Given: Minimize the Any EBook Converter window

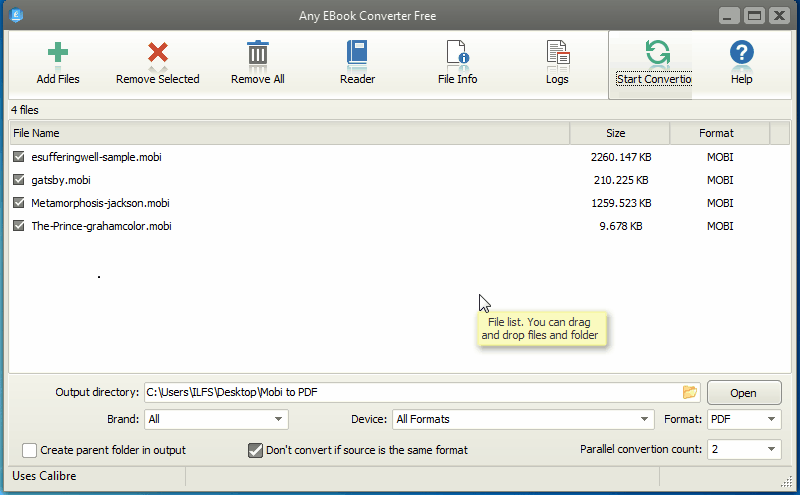Looking at the screenshot, I should point(729,16).
